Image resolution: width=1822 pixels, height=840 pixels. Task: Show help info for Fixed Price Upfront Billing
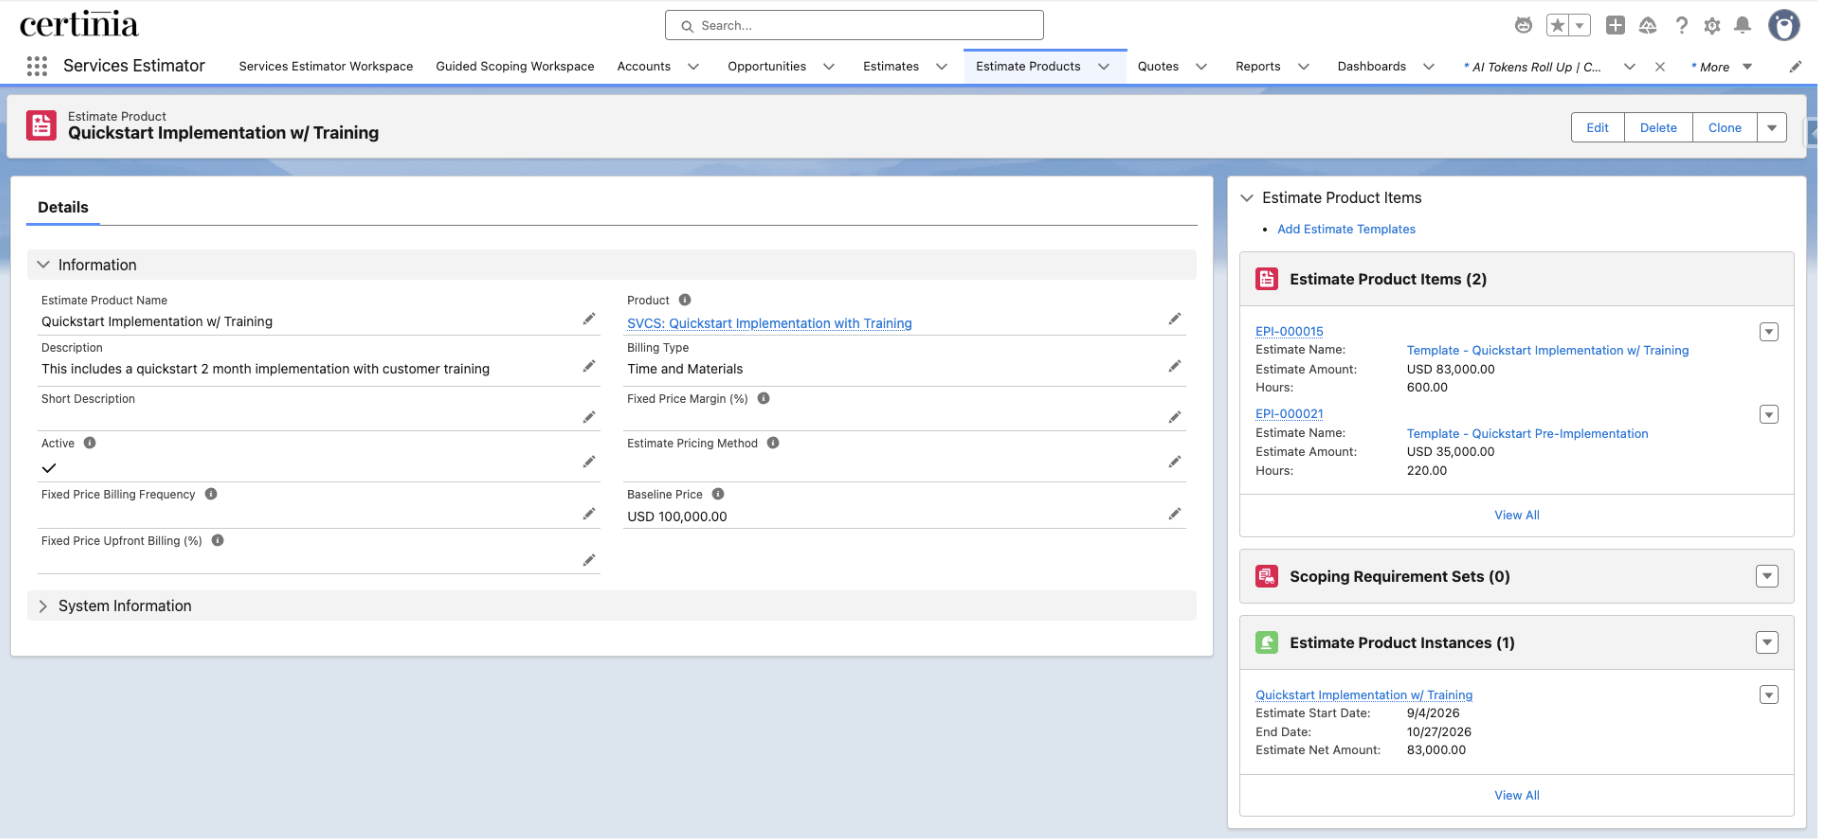pyautogui.click(x=218, y=541)
